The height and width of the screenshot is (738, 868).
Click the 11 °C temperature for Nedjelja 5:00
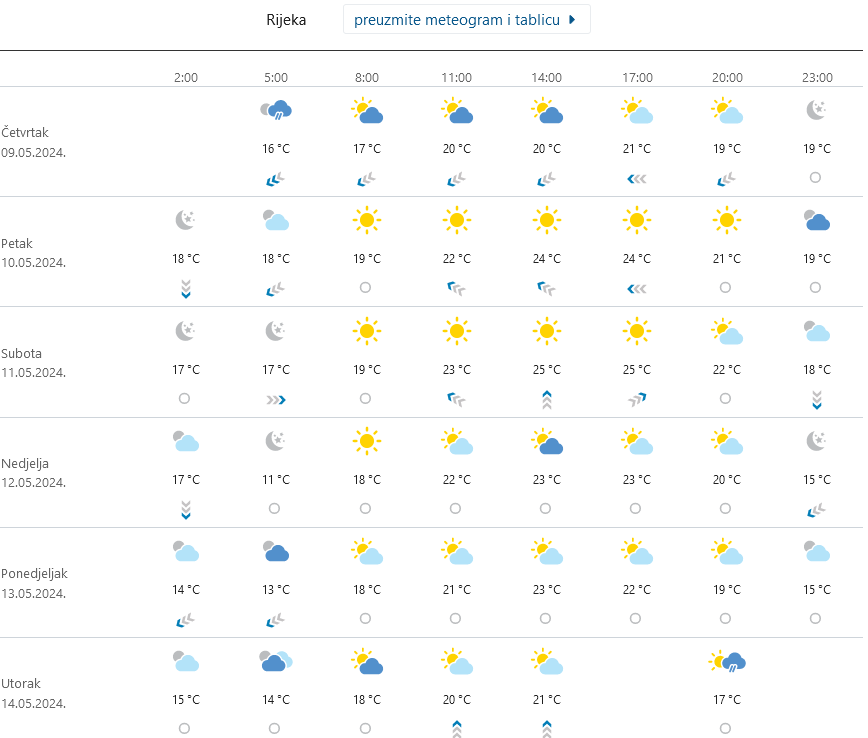[276, 479]
